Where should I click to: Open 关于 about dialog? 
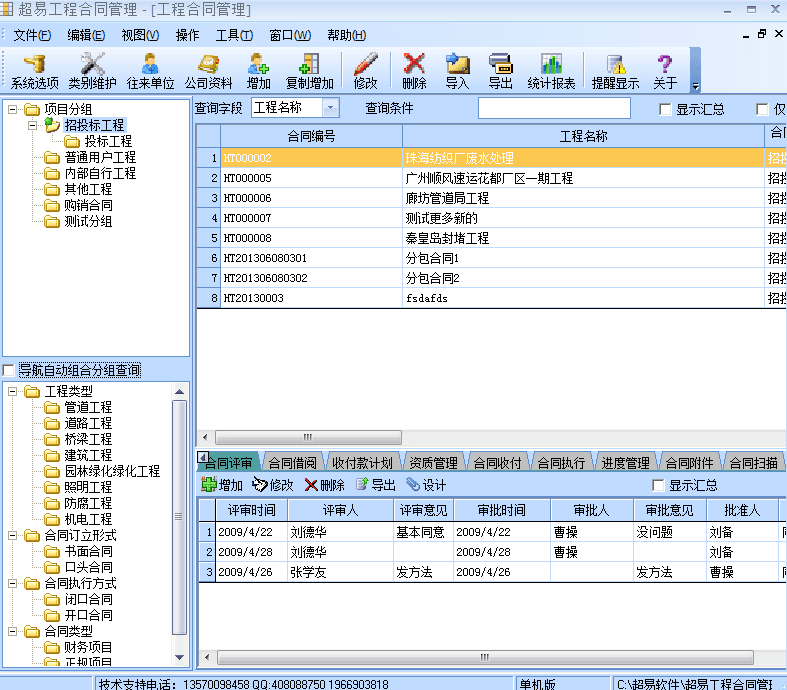665,71
